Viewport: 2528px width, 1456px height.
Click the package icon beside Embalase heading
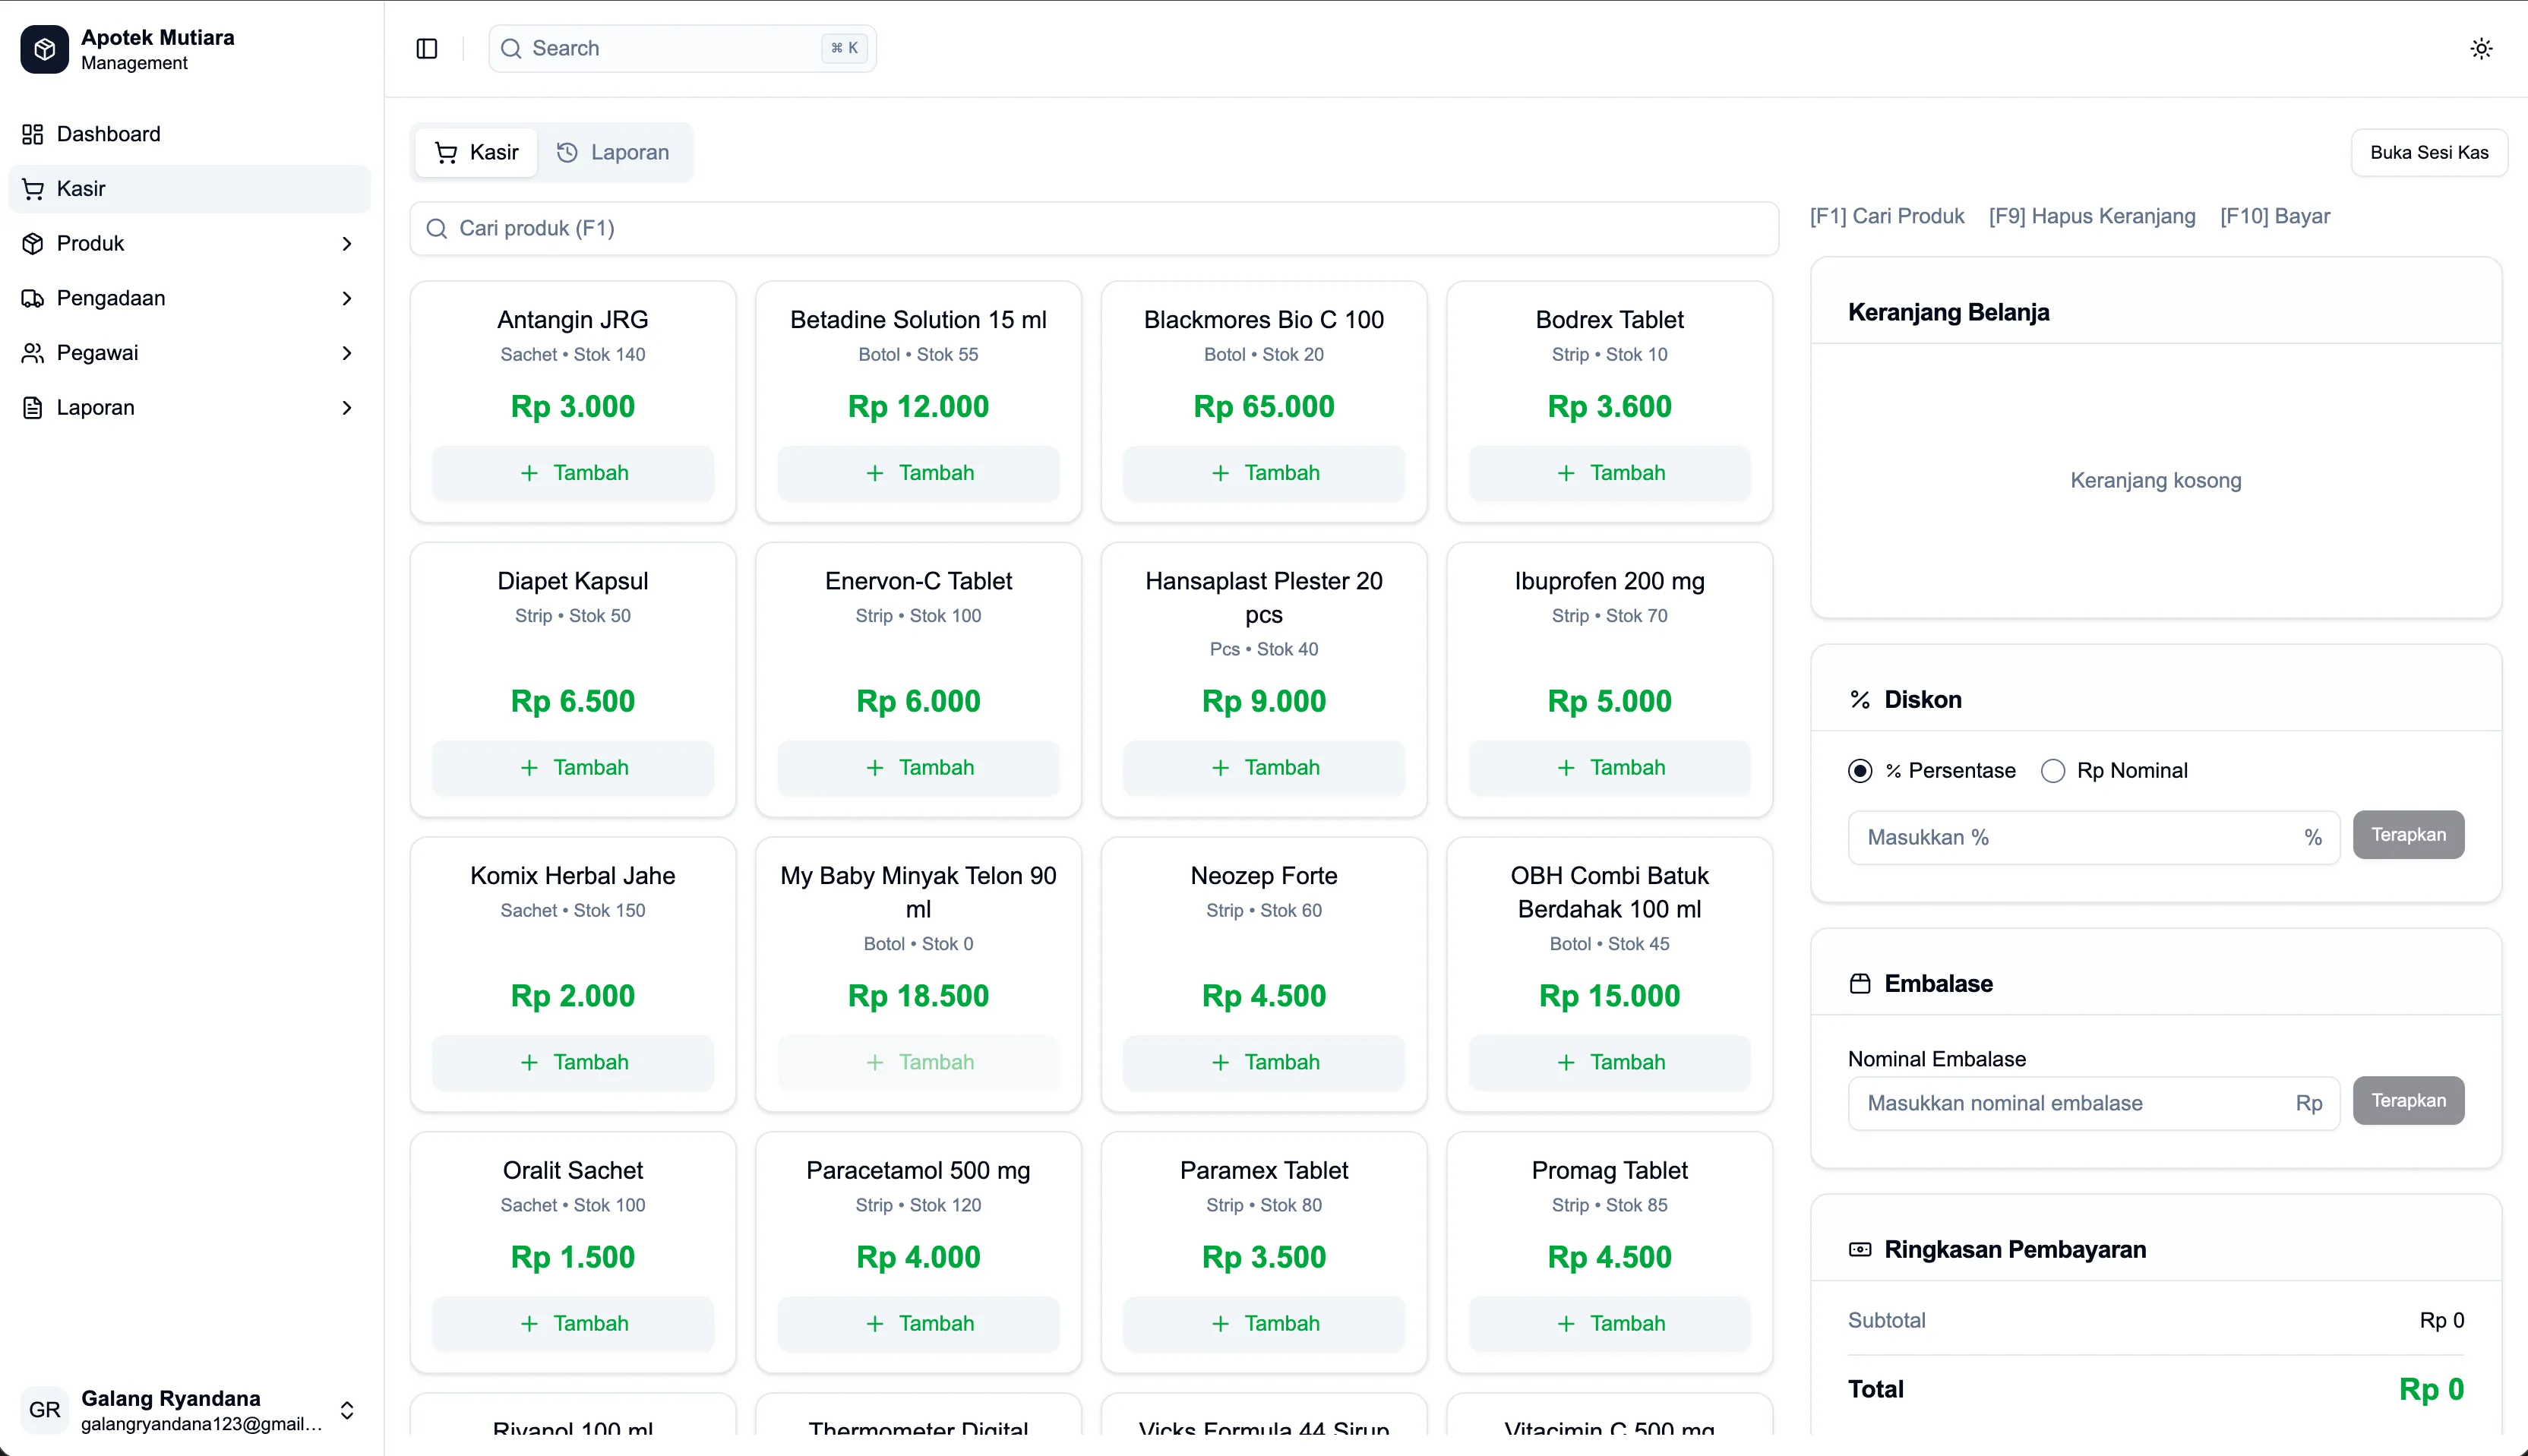point(1860,984)
